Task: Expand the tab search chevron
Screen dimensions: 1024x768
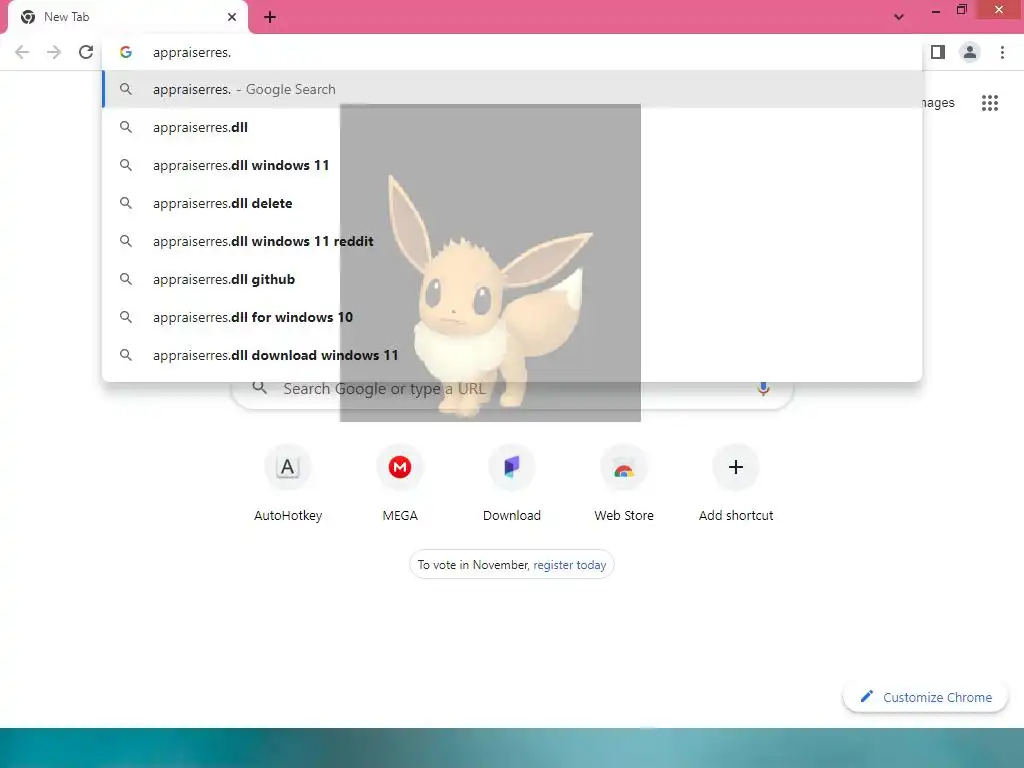Action: point(899,17)
